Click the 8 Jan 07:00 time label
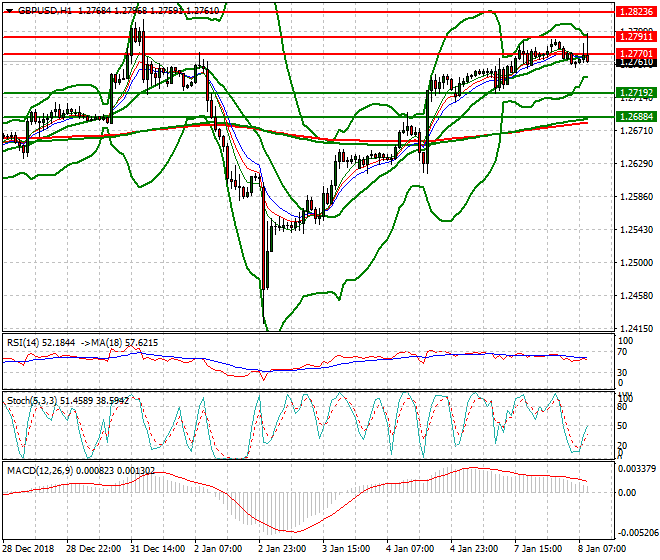 pyautogui.click(x=602, y=549)
